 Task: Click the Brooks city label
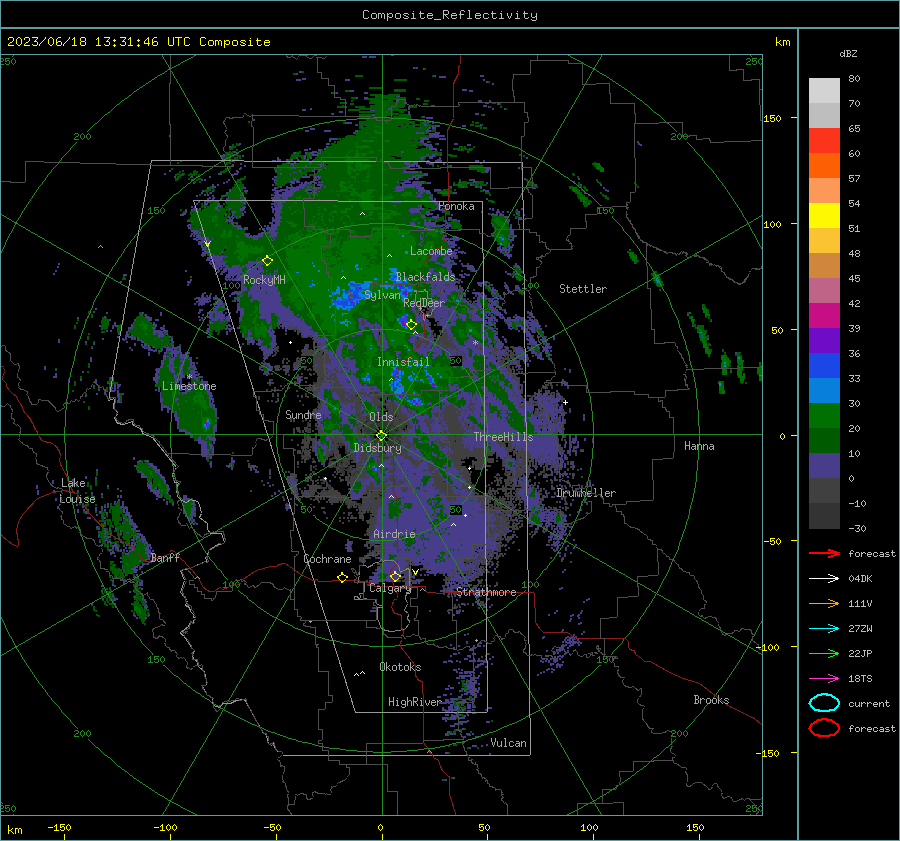click(711, 700)
